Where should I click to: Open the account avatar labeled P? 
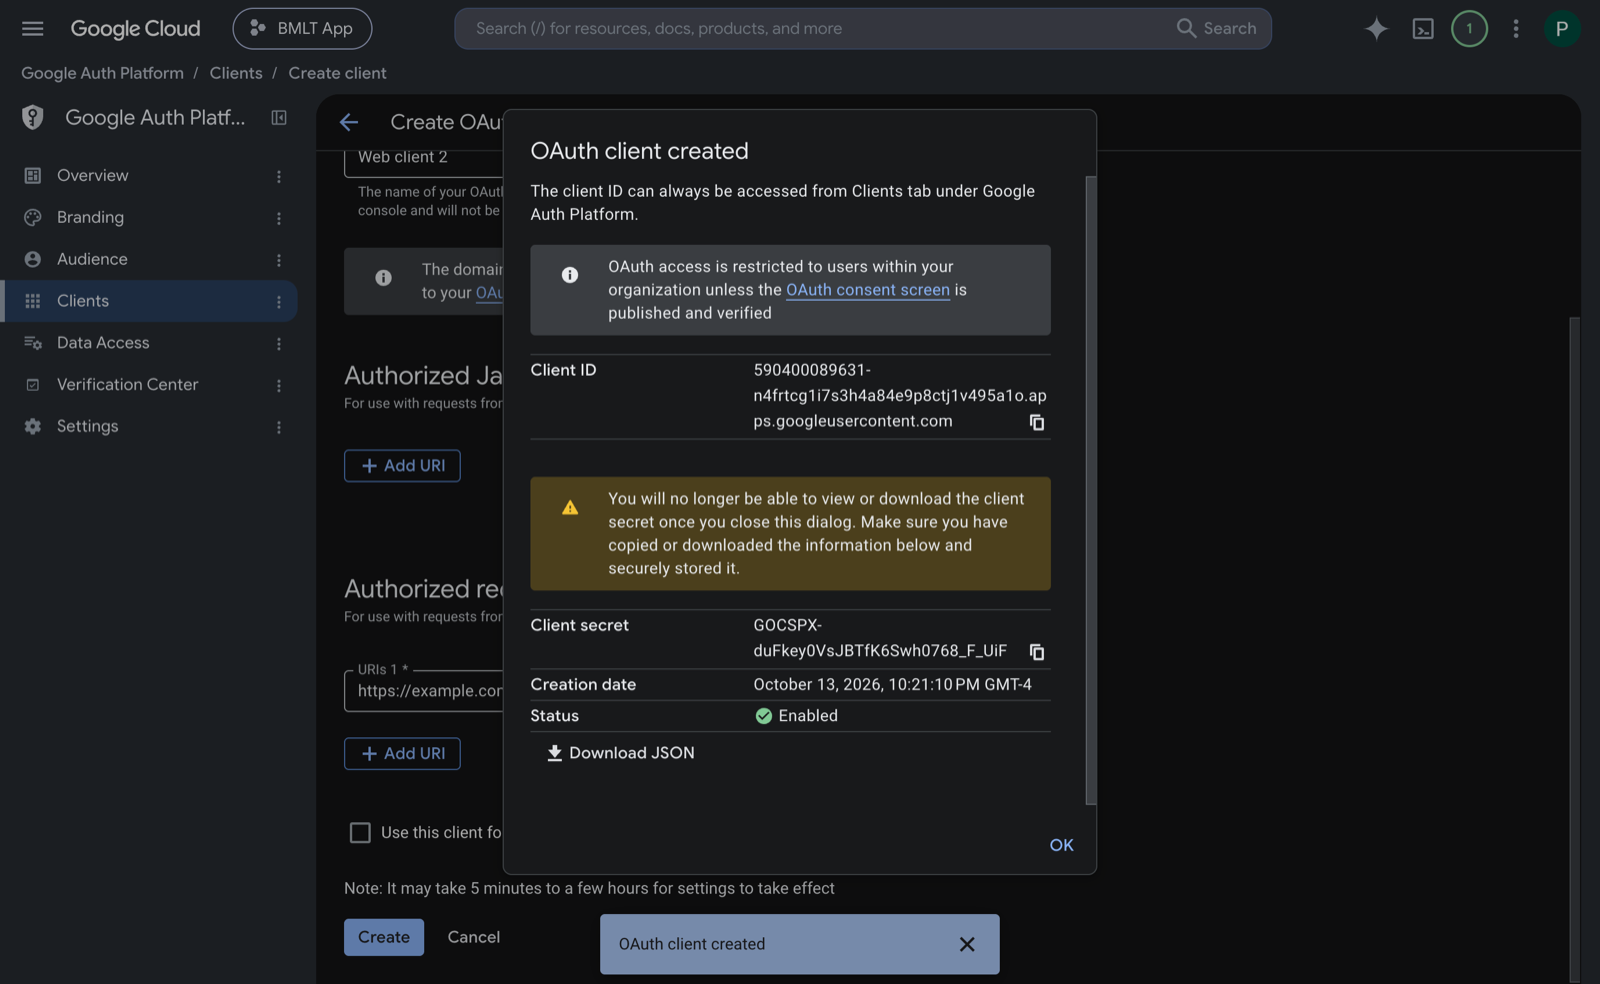coord(1561,29)
